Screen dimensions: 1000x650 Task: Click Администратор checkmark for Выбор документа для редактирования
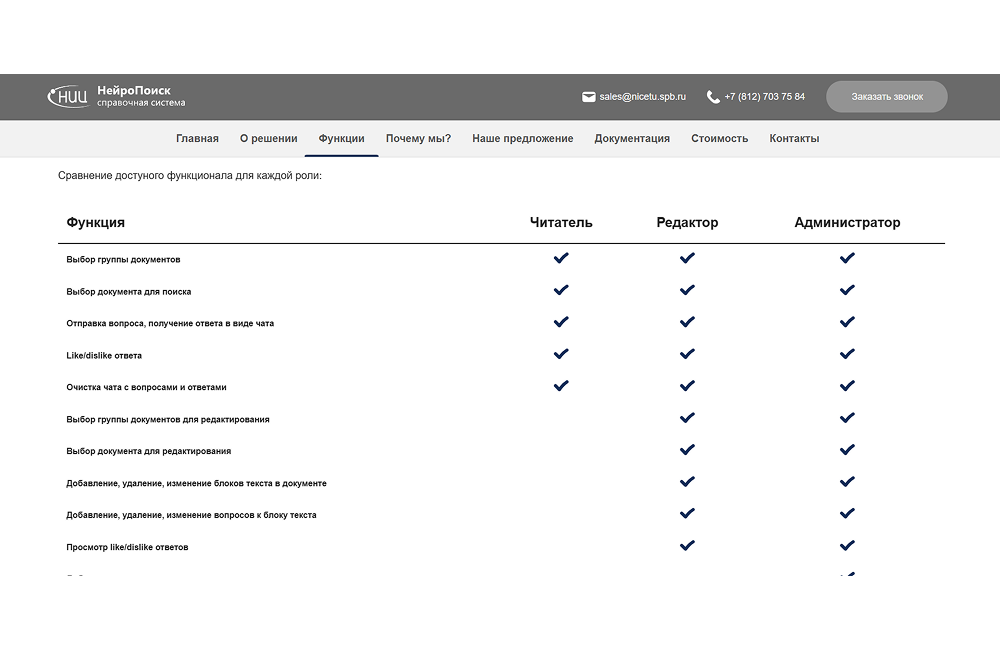847,450
